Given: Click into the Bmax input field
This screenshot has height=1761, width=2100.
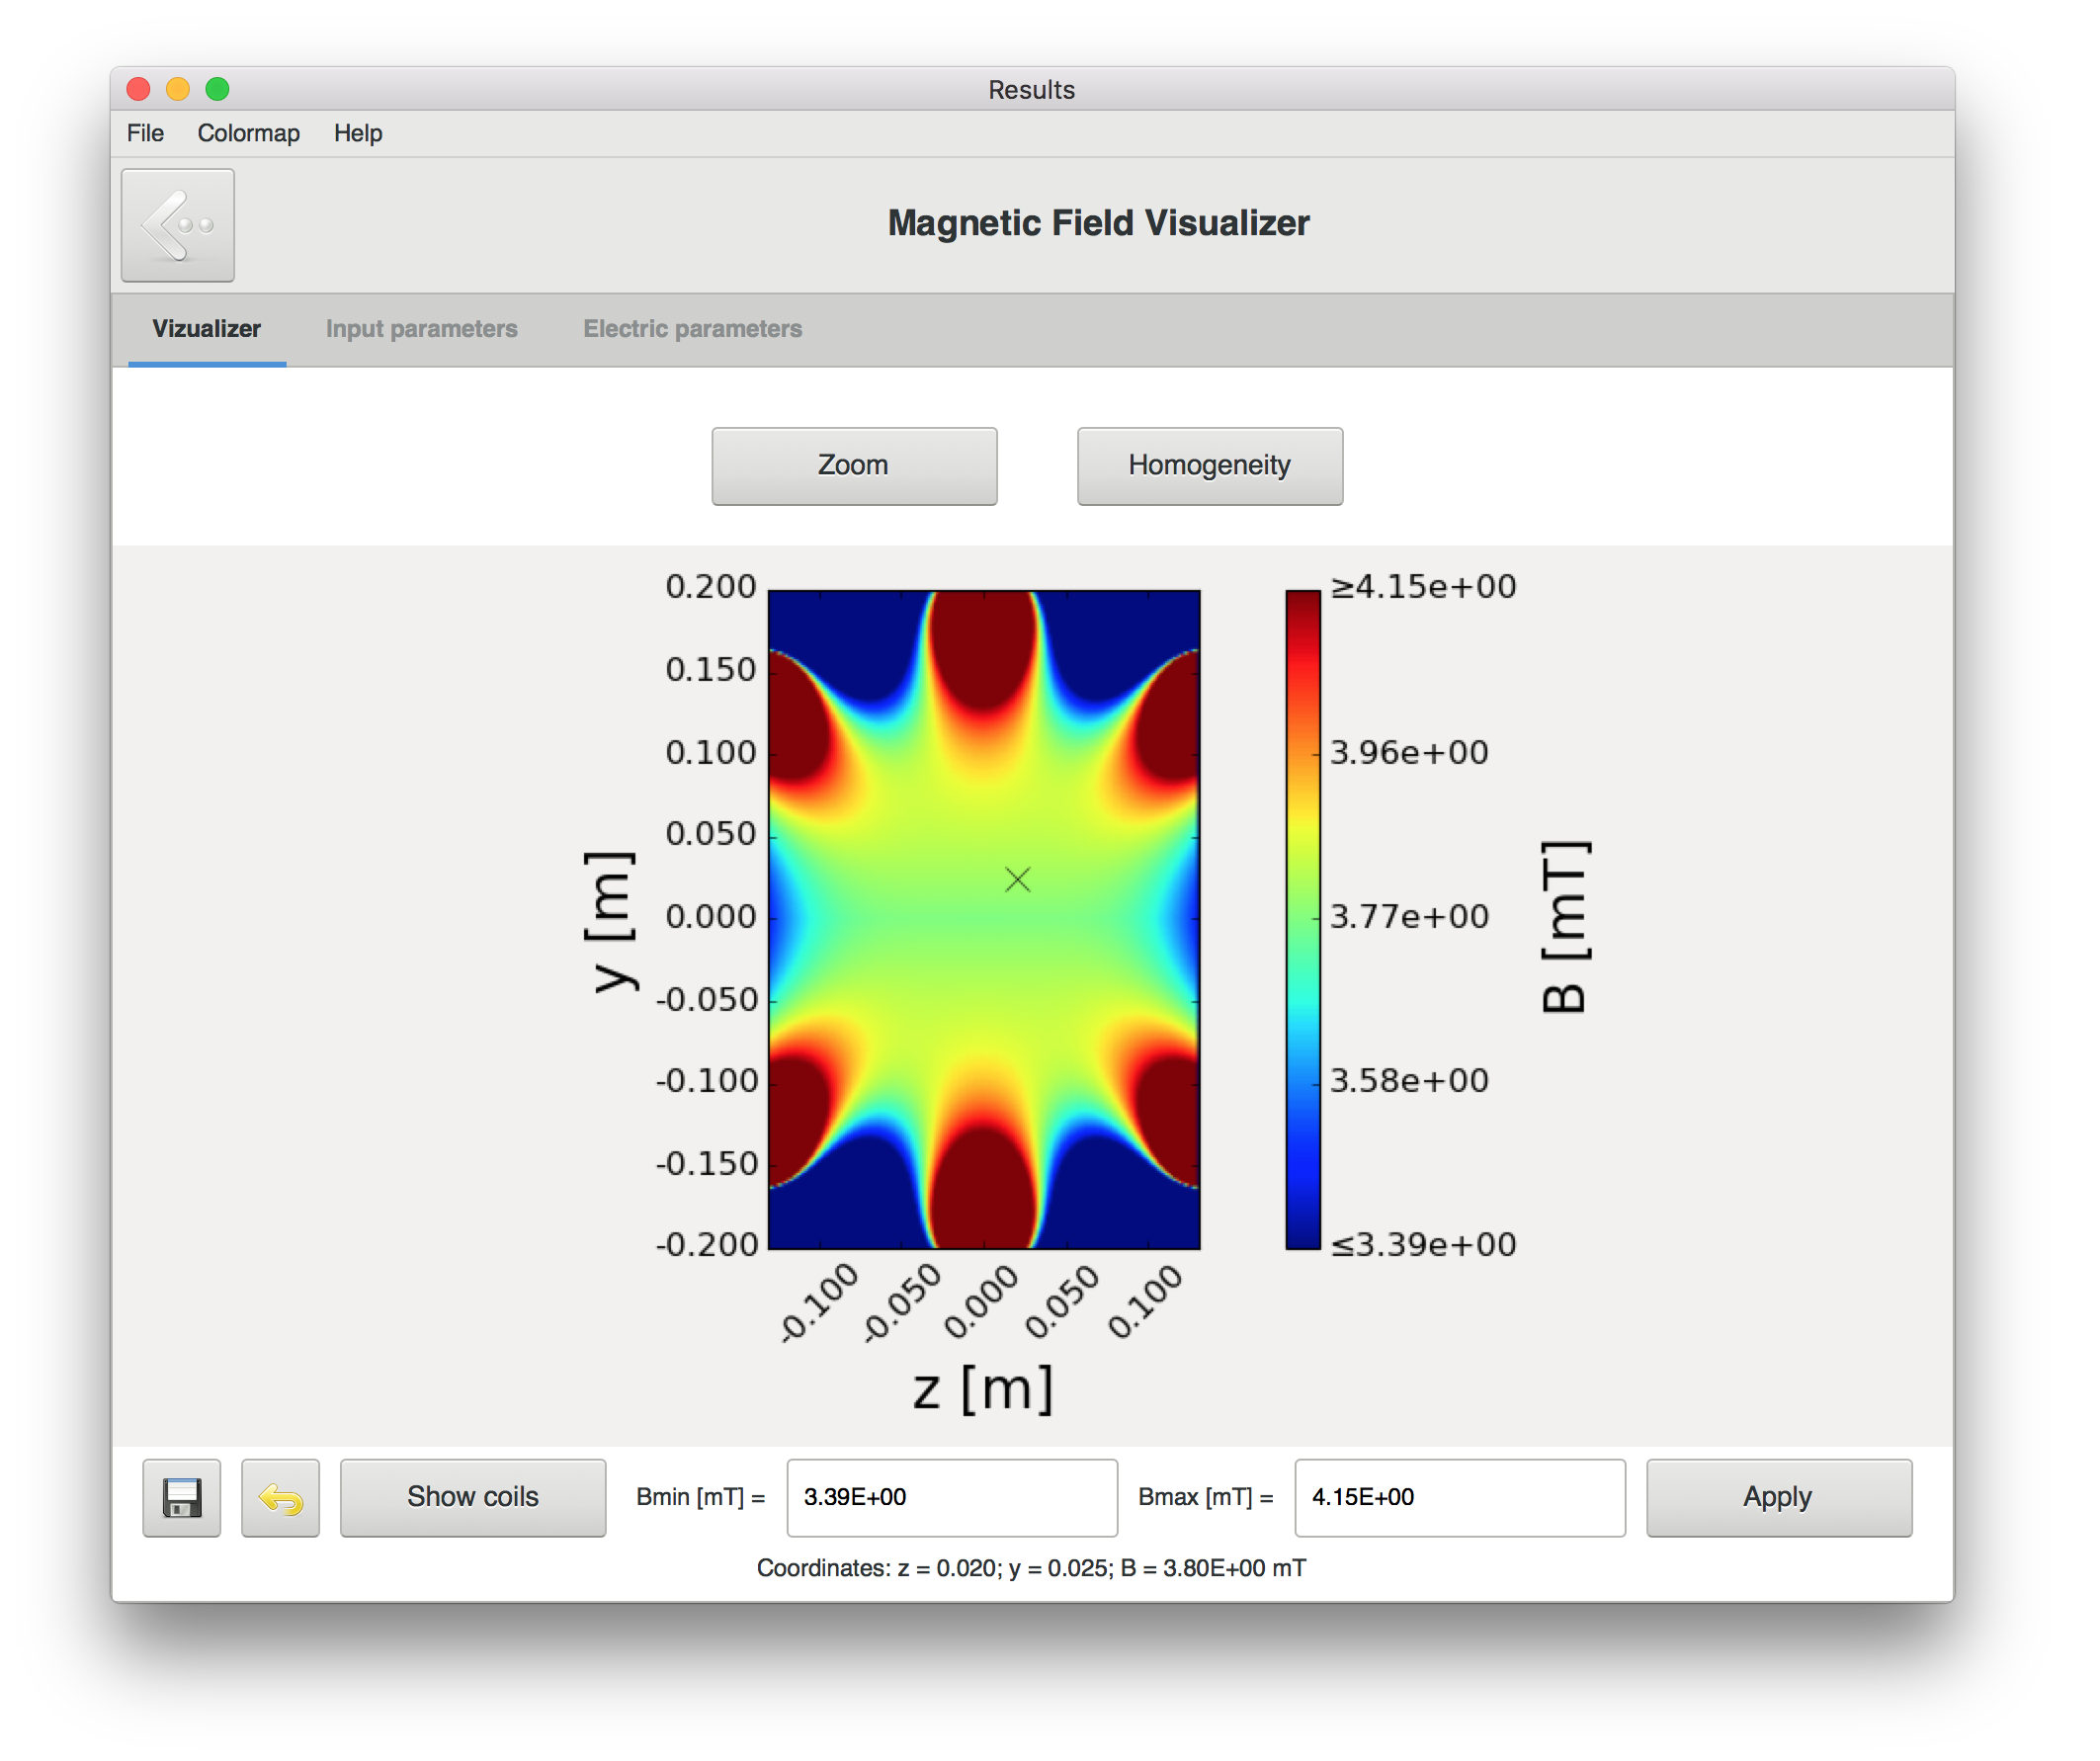Looking at the screenshot, I should point(1459,1497).
